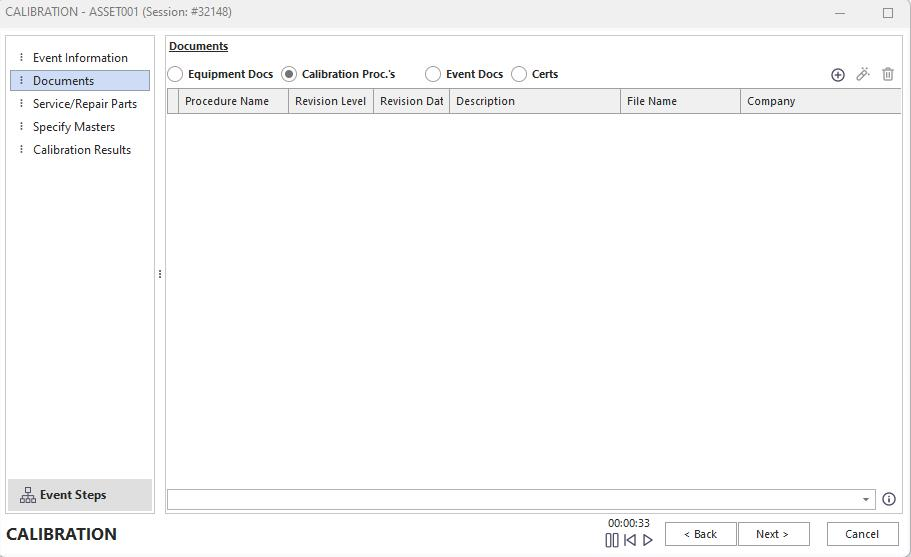
Task: Open the Event Information step
Action: (x=80, y=58)
